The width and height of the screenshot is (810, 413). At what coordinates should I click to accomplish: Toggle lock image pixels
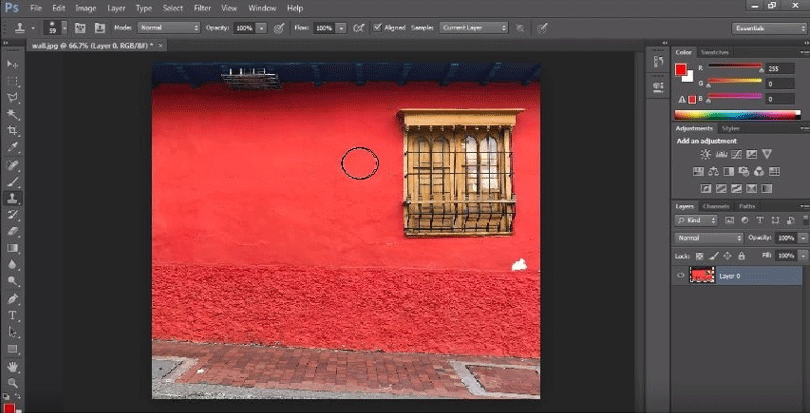(713, 255)
